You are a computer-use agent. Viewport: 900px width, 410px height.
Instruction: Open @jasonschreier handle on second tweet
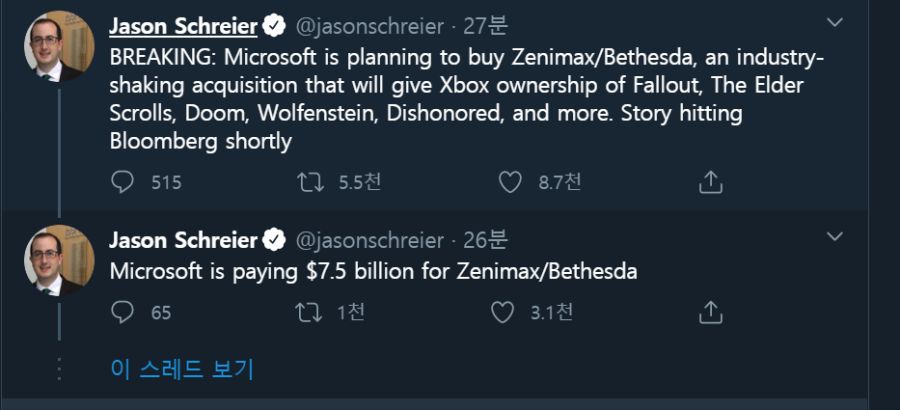click(370, 241)
